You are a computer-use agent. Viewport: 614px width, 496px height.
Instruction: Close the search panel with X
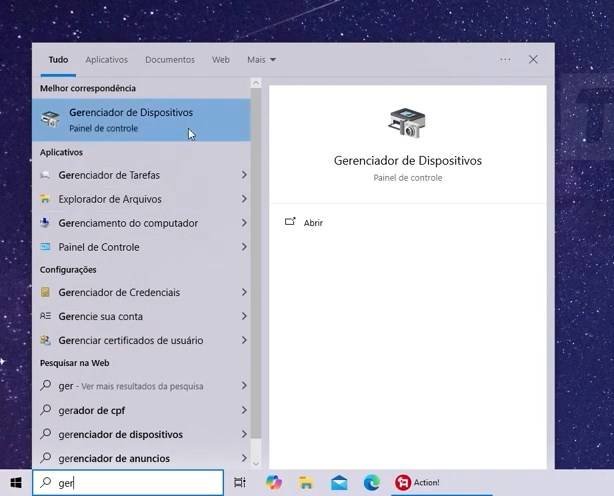(533, 60)
